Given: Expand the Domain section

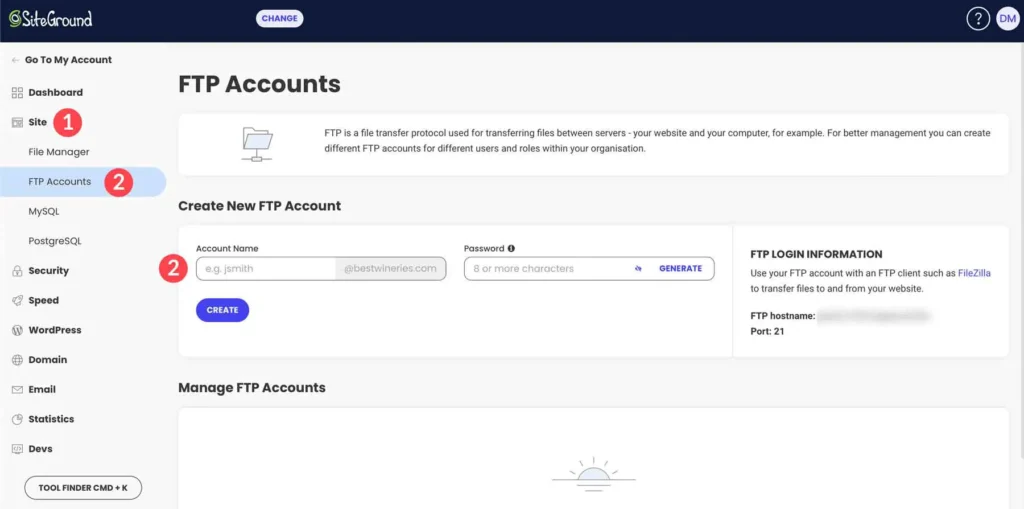Looking at the screenshot, I should pyautogui.click(x=48, y=360).
